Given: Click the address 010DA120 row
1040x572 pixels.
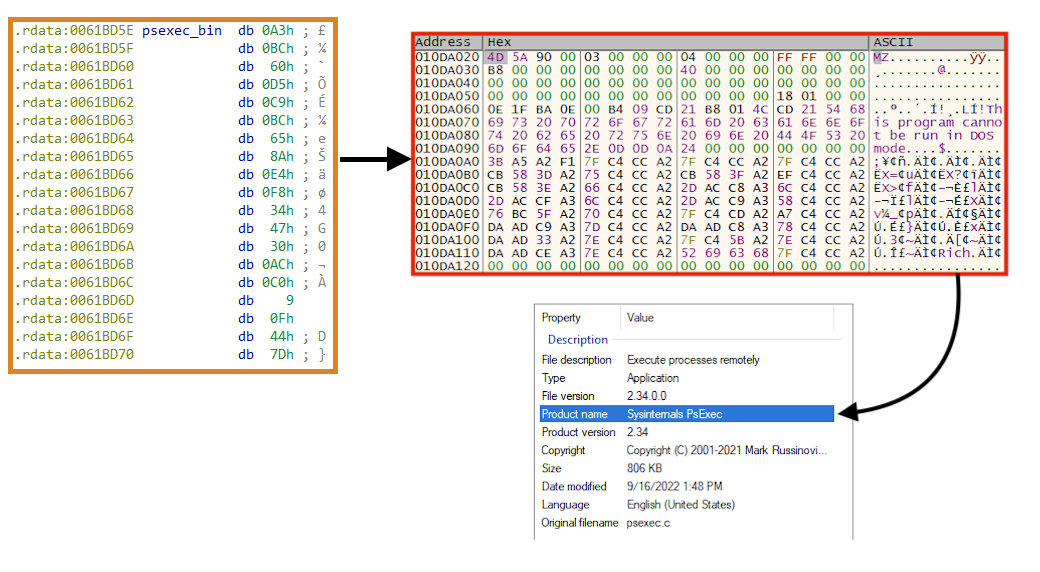Looking at the screenshot, I should pyautogui.click(x=447, y=264).
